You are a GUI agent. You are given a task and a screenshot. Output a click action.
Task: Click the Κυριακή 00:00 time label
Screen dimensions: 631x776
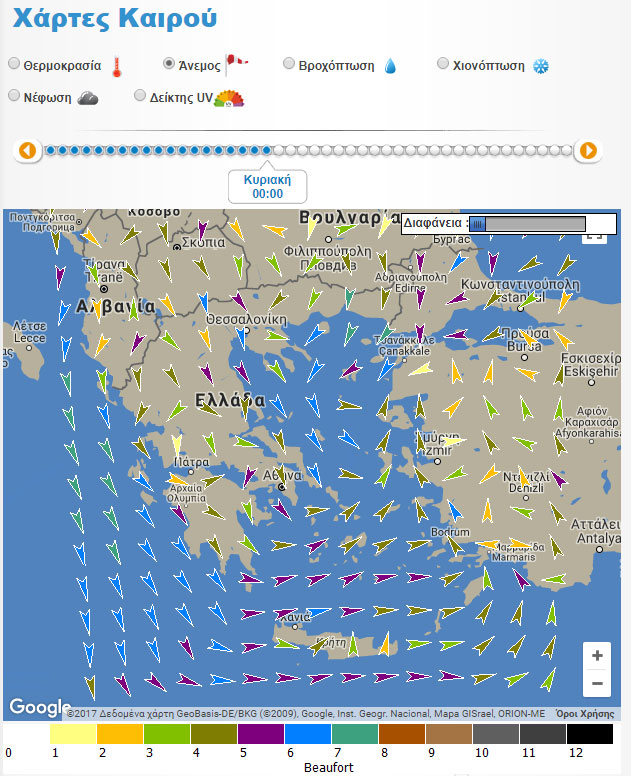coord(267,187)
